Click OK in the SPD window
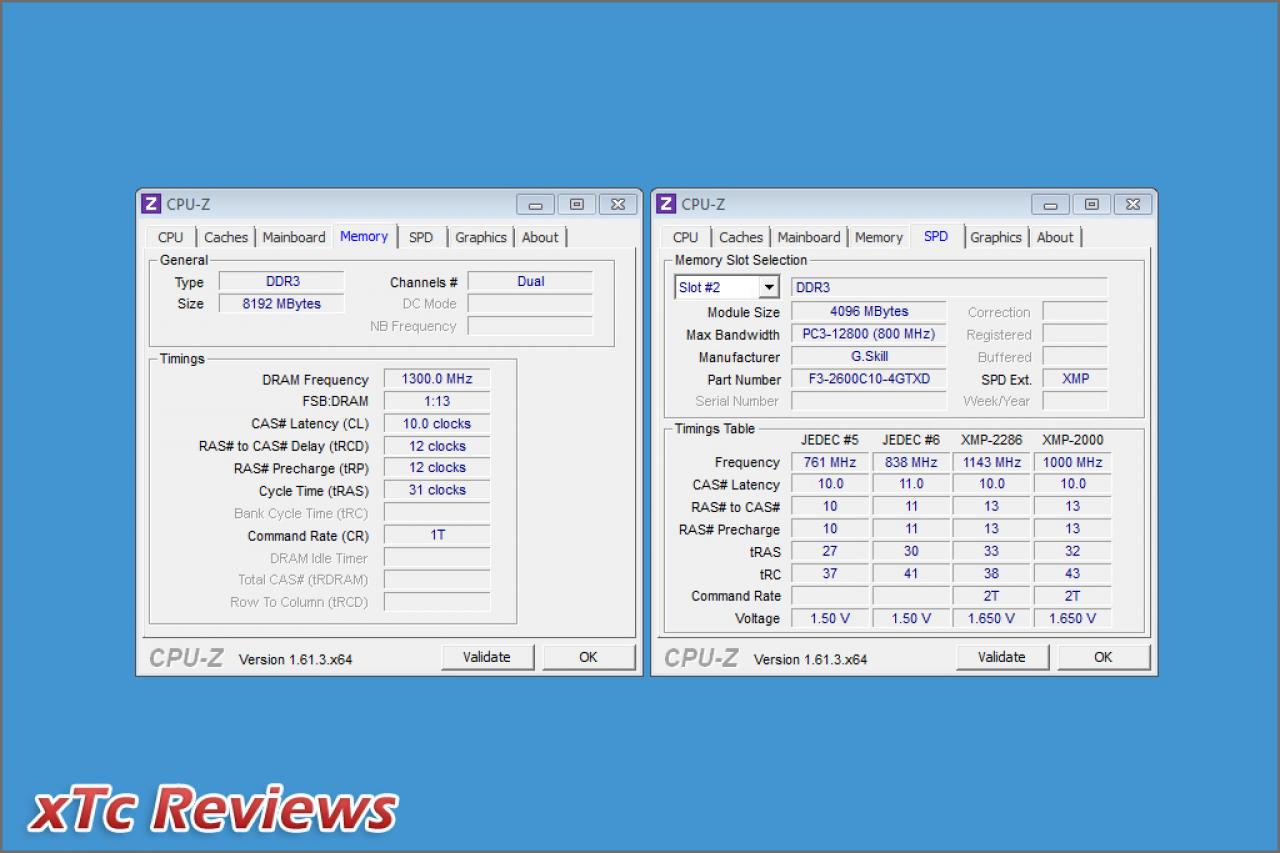This screenshot has height=853, width=1280. tap(1103, 657)
